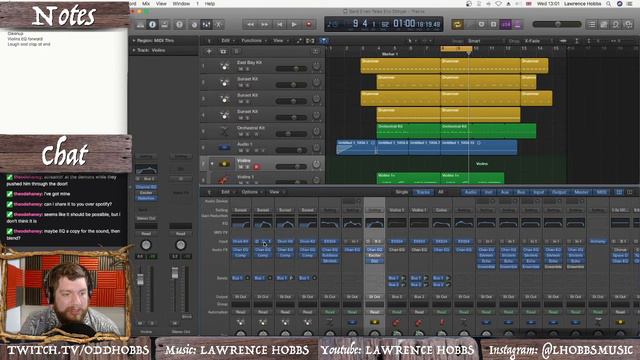Toggle the Master channel filter button

click(x=581, y=192)
